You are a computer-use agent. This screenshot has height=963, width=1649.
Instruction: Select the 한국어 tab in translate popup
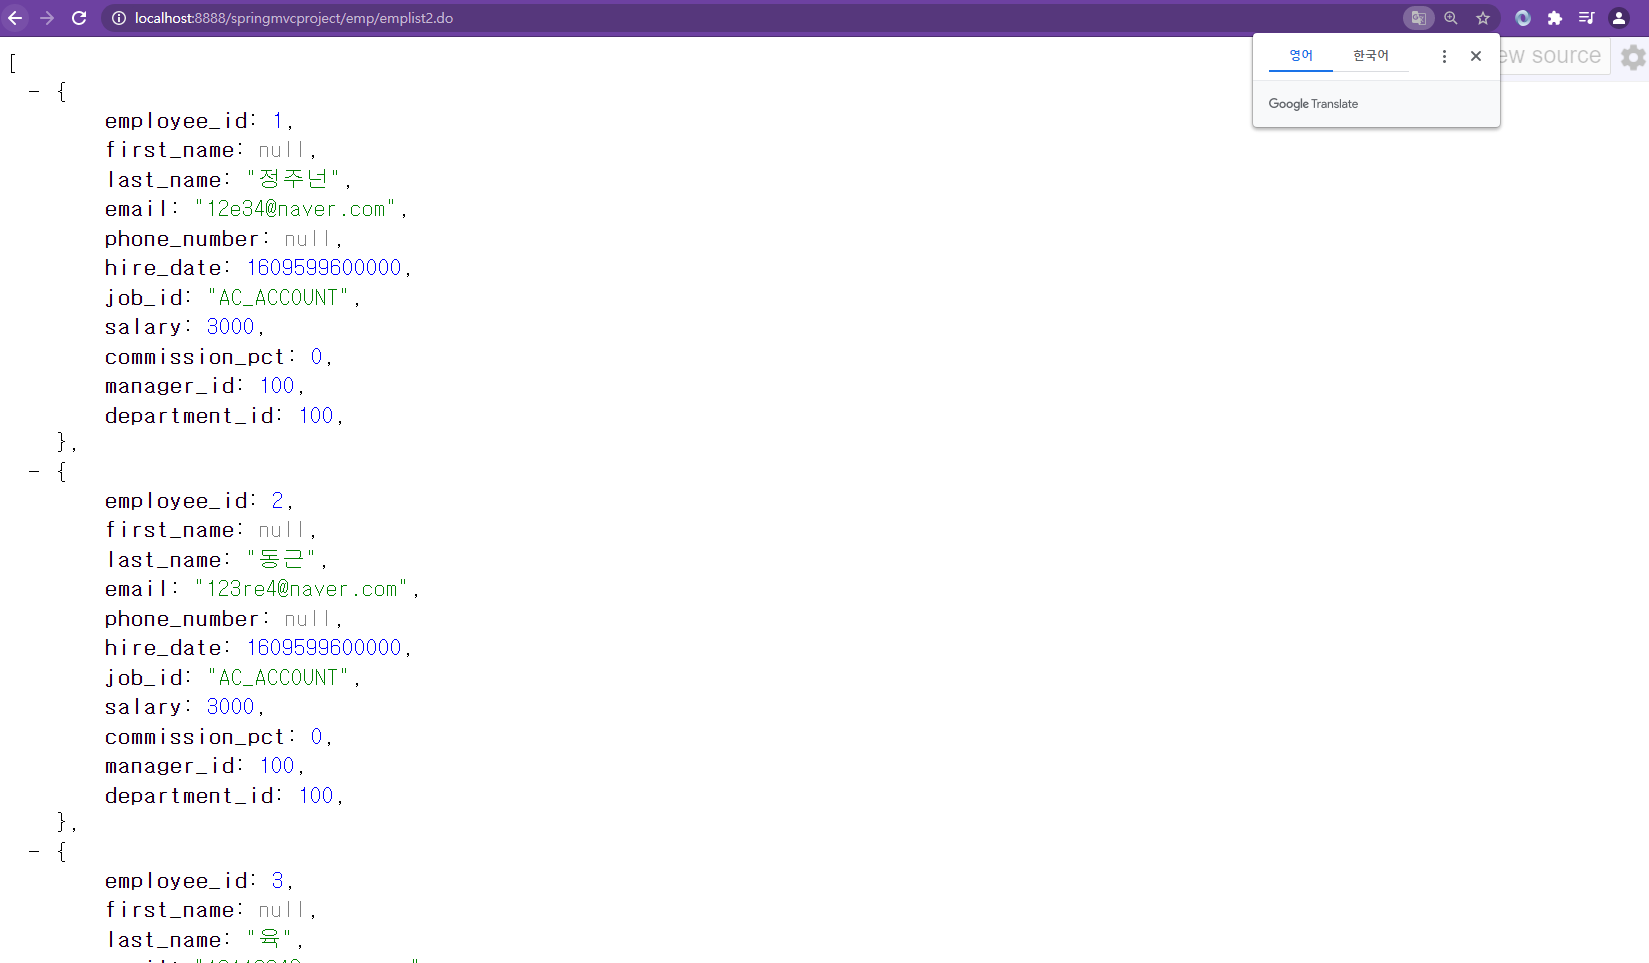point(1371,56)
